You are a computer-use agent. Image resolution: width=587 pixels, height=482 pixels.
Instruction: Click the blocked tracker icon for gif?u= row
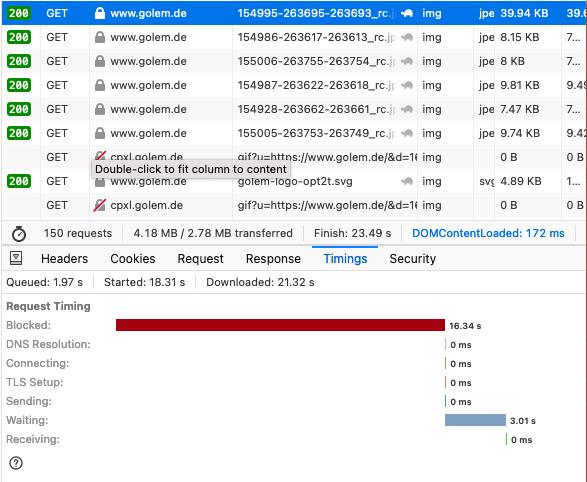coord(100,205)
